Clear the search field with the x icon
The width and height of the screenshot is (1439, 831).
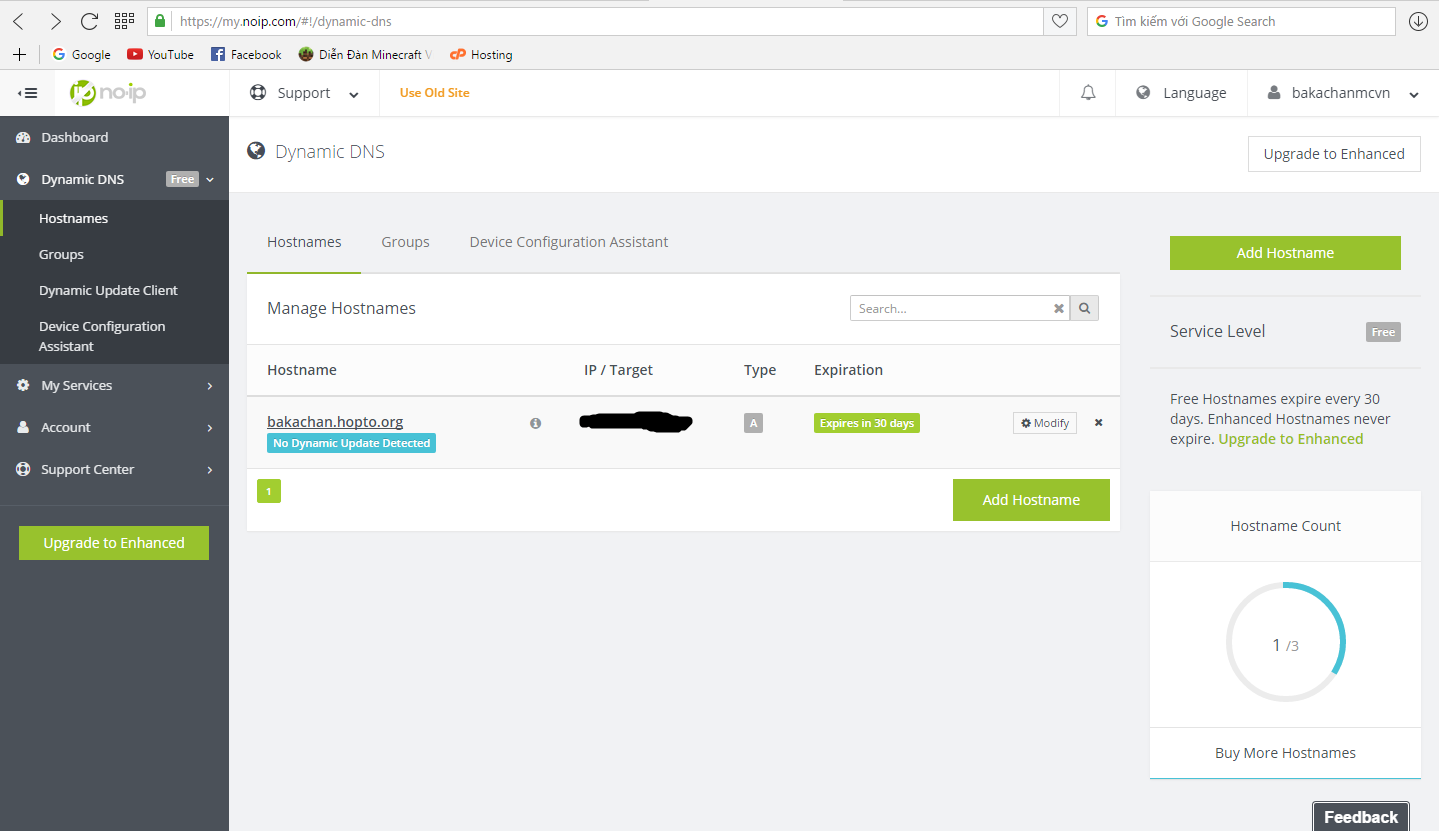(1059, 308)
